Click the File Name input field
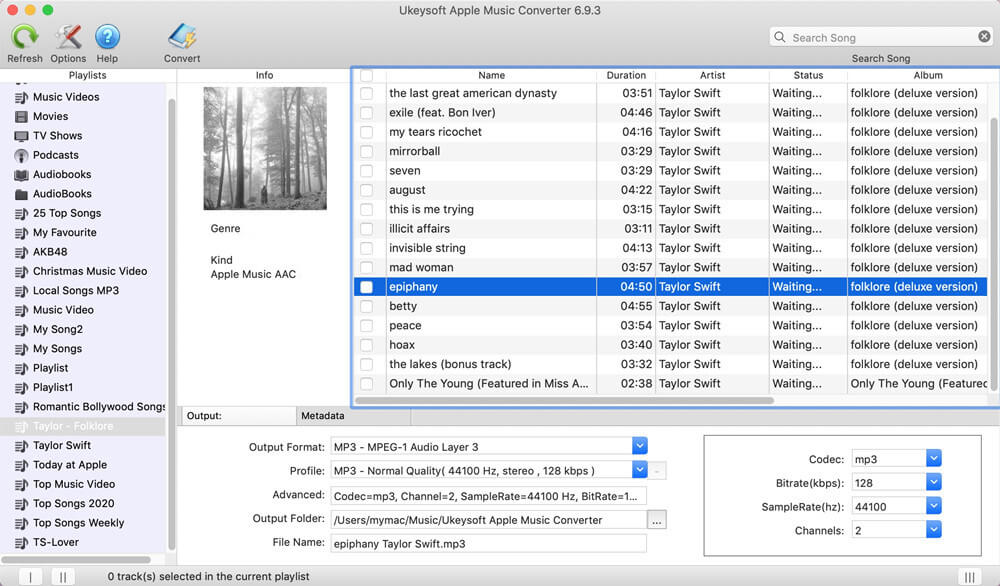The width and height of the screenshot is (1000, 586). pyautogui.click(x=489, y=543)
